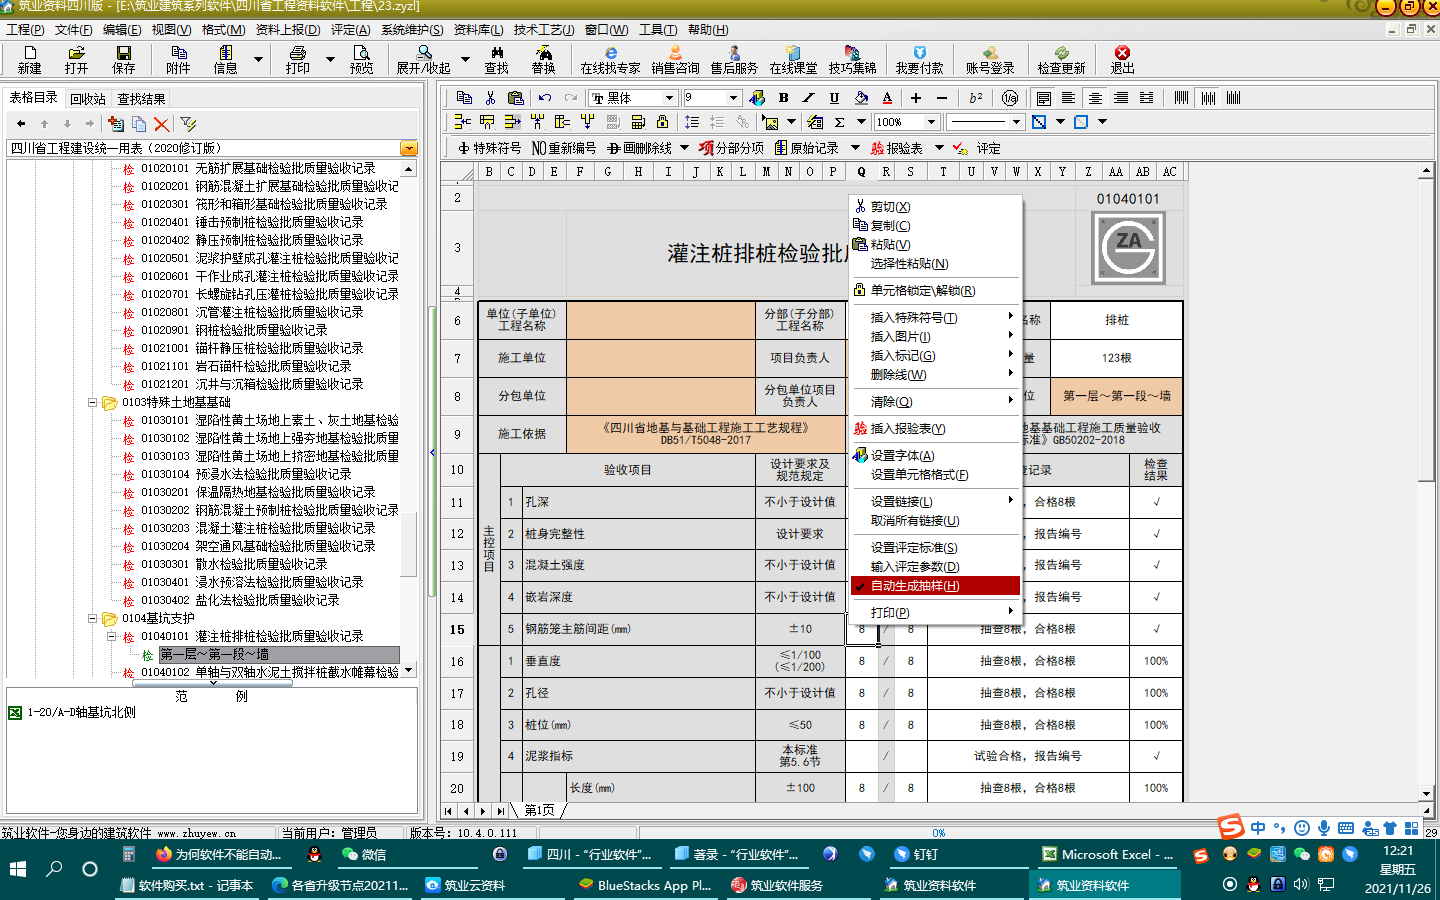Open 预览 print preview
Viewport: 1440px width, 900px height.
(x=362, y=60)
